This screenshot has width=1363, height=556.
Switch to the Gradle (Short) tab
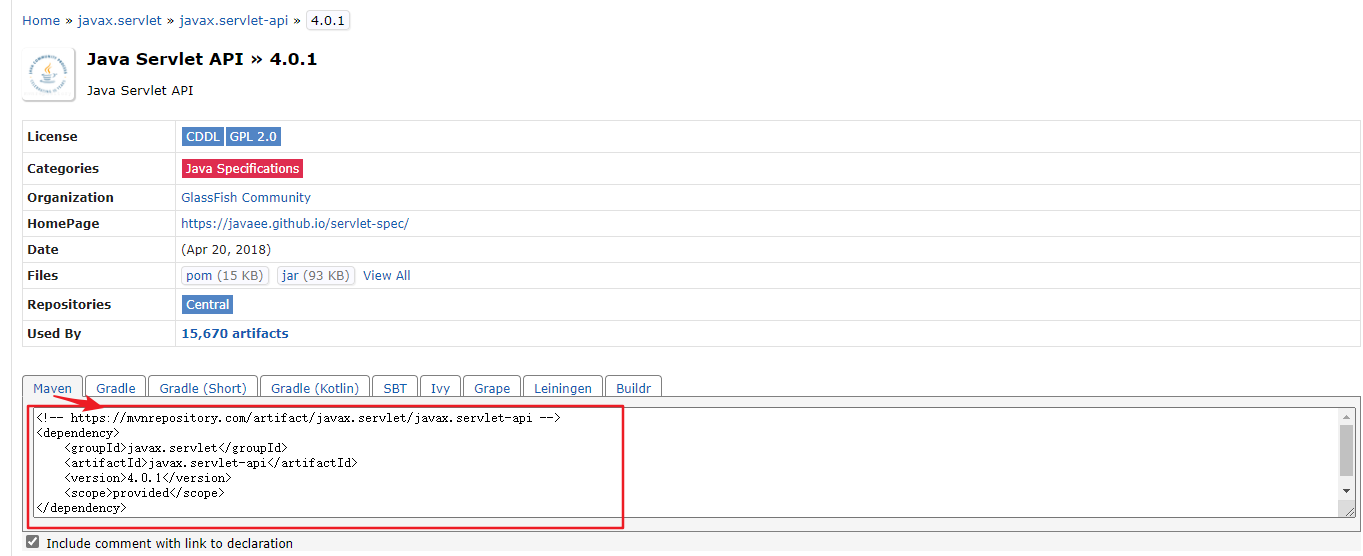203,388
